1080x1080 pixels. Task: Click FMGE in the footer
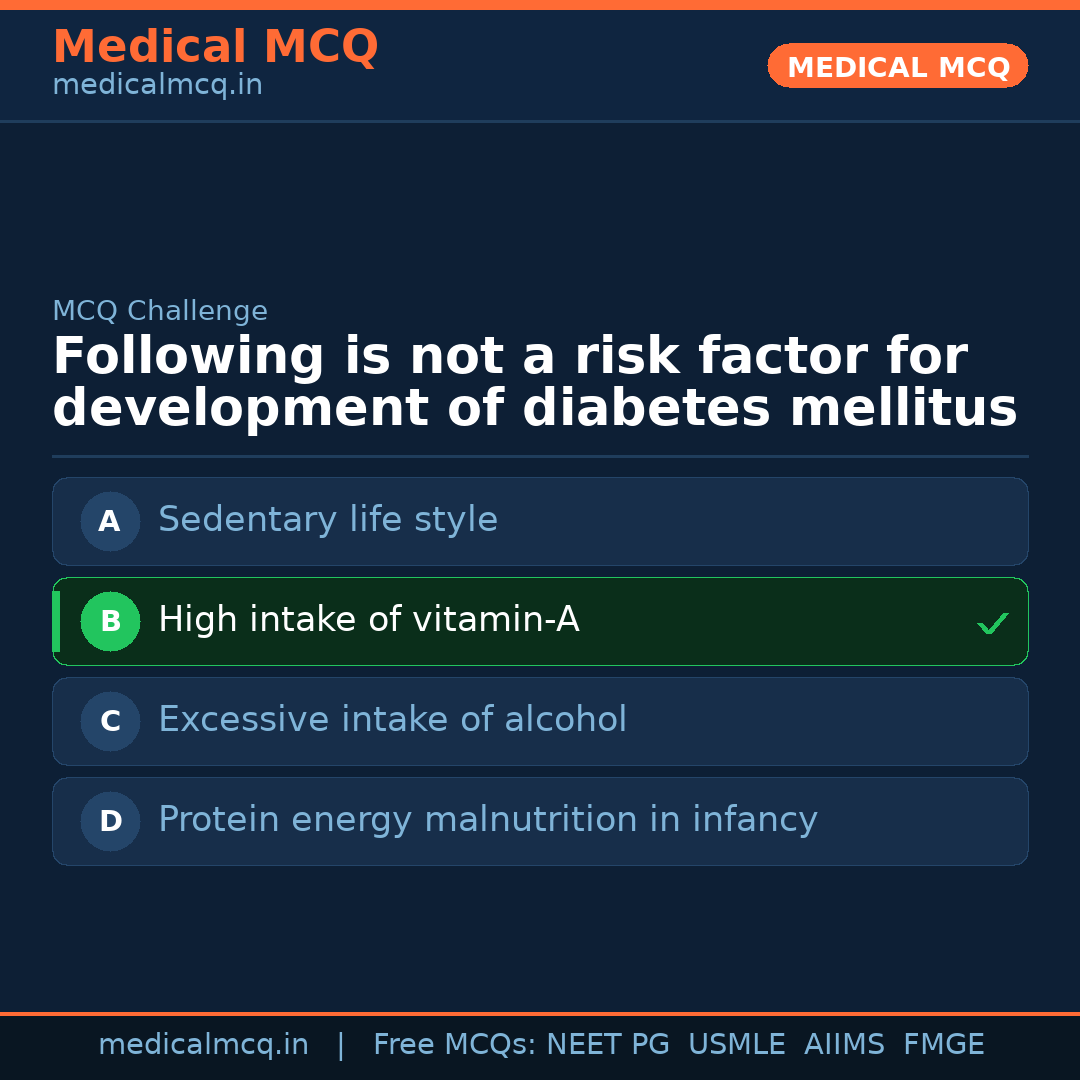pos(944,1045)
